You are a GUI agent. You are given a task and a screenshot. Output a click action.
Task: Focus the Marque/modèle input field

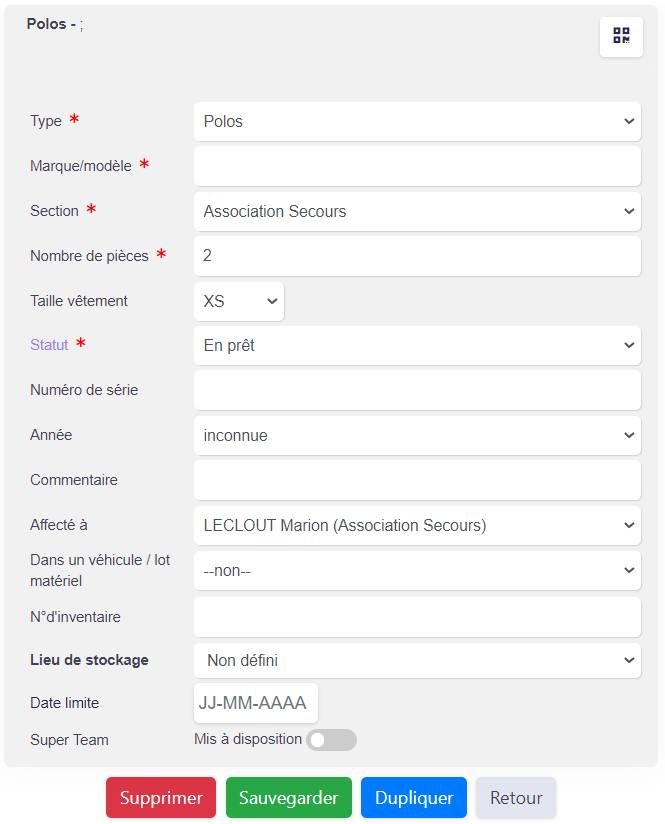[x=417, y=166]
